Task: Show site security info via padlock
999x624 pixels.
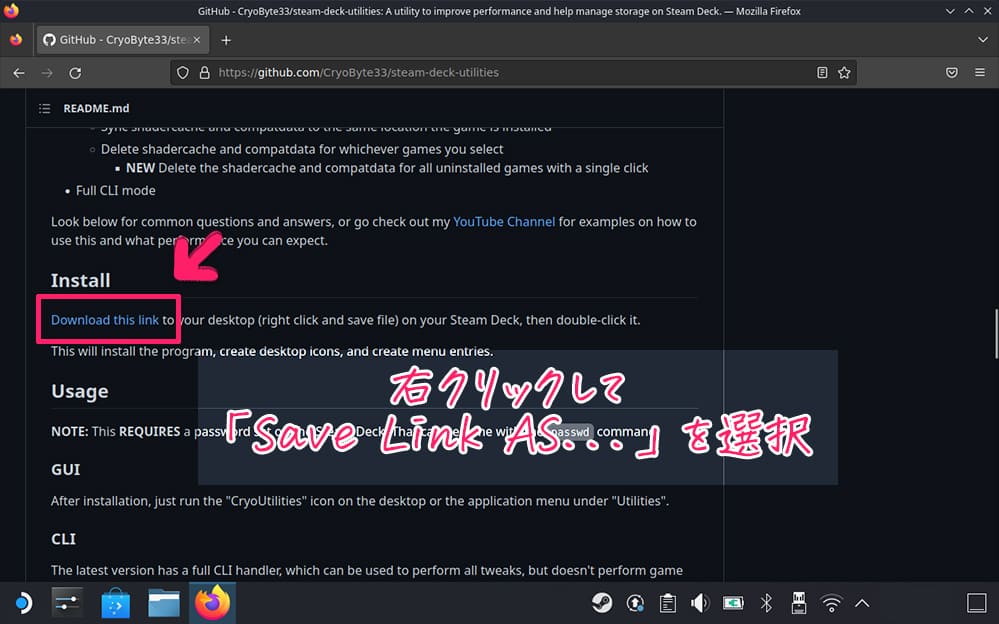Action: (x=205, y=73)
